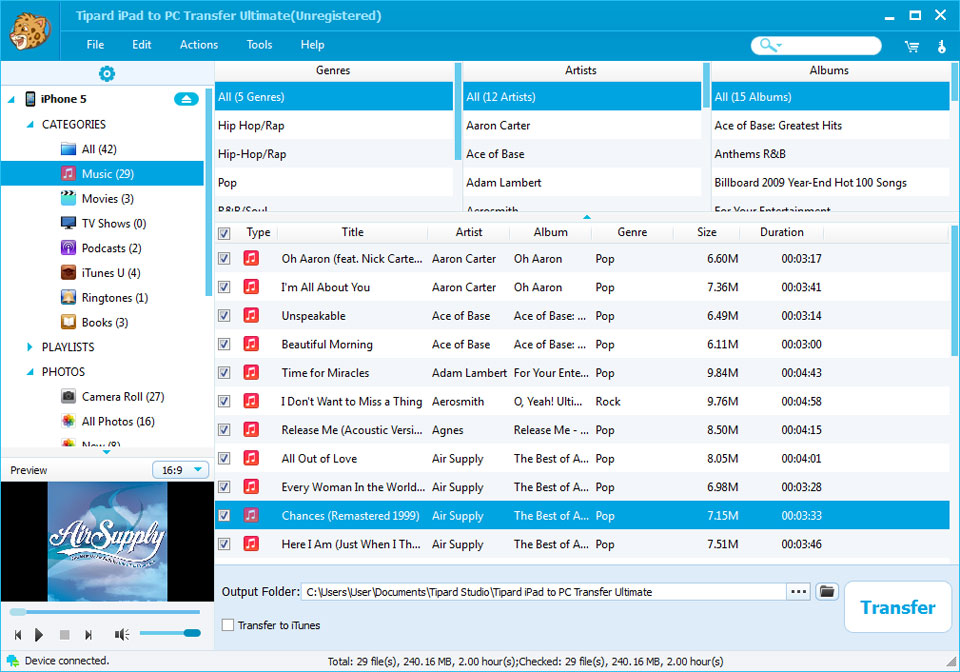Click music type icon for Unspeakable
The image size is (960, 672).
(251, 315)
